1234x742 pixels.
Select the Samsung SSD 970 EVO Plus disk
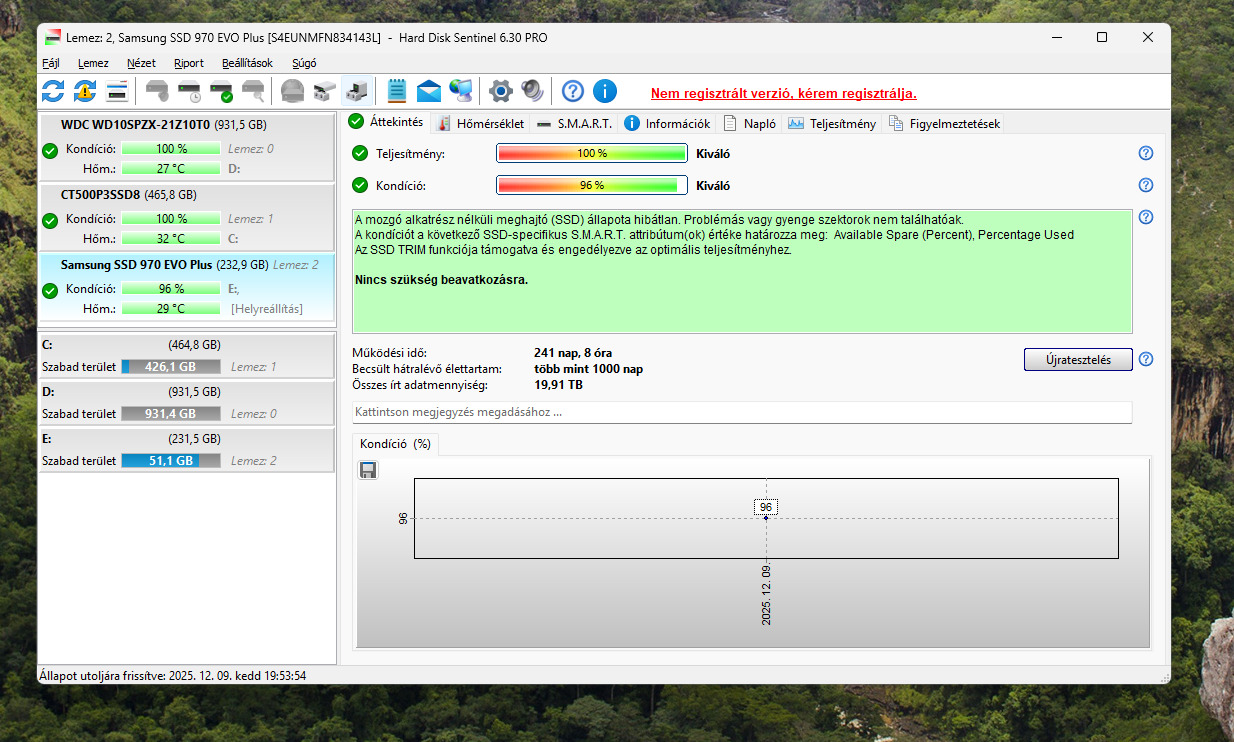tap(187, 287)
